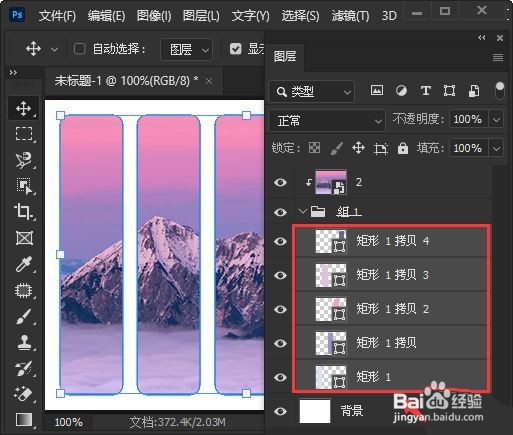
Task: Select the Rectangular Marquee tool
Action: 24,134
